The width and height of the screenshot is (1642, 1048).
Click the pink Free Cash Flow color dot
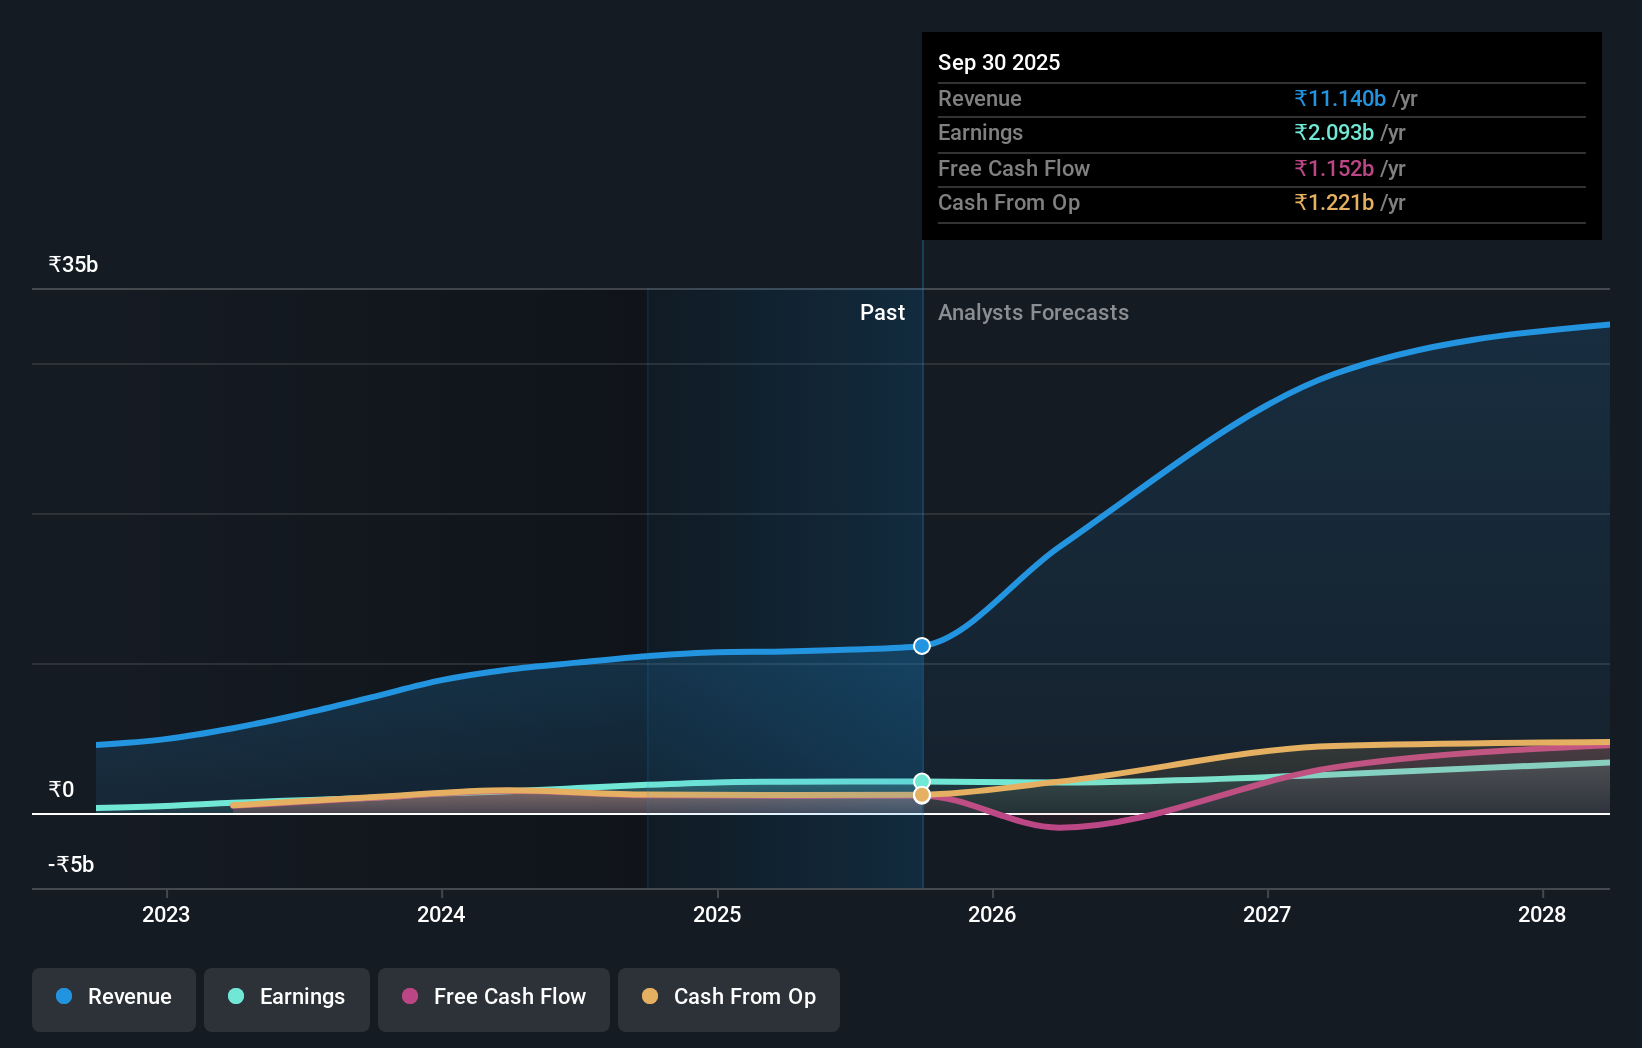(x=410, y=996)
